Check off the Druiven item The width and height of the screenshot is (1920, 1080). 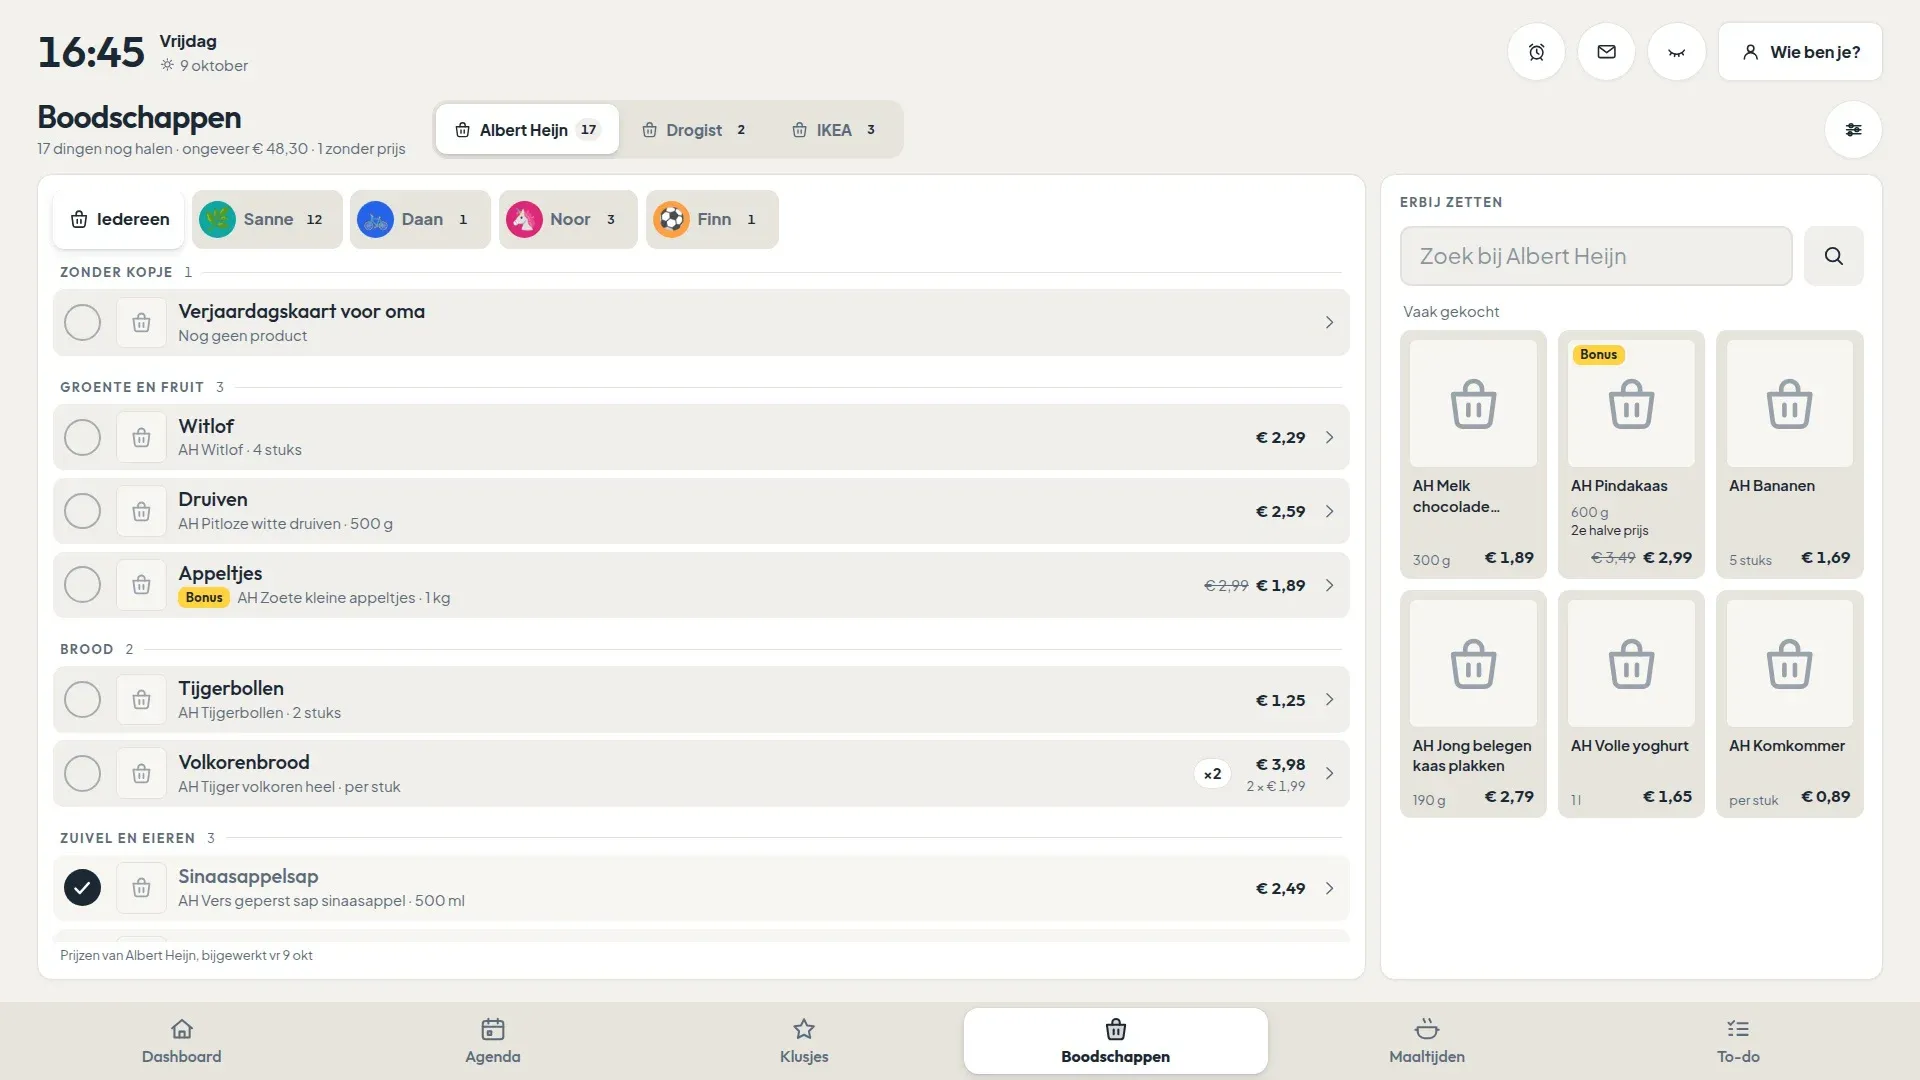point(82,512)
